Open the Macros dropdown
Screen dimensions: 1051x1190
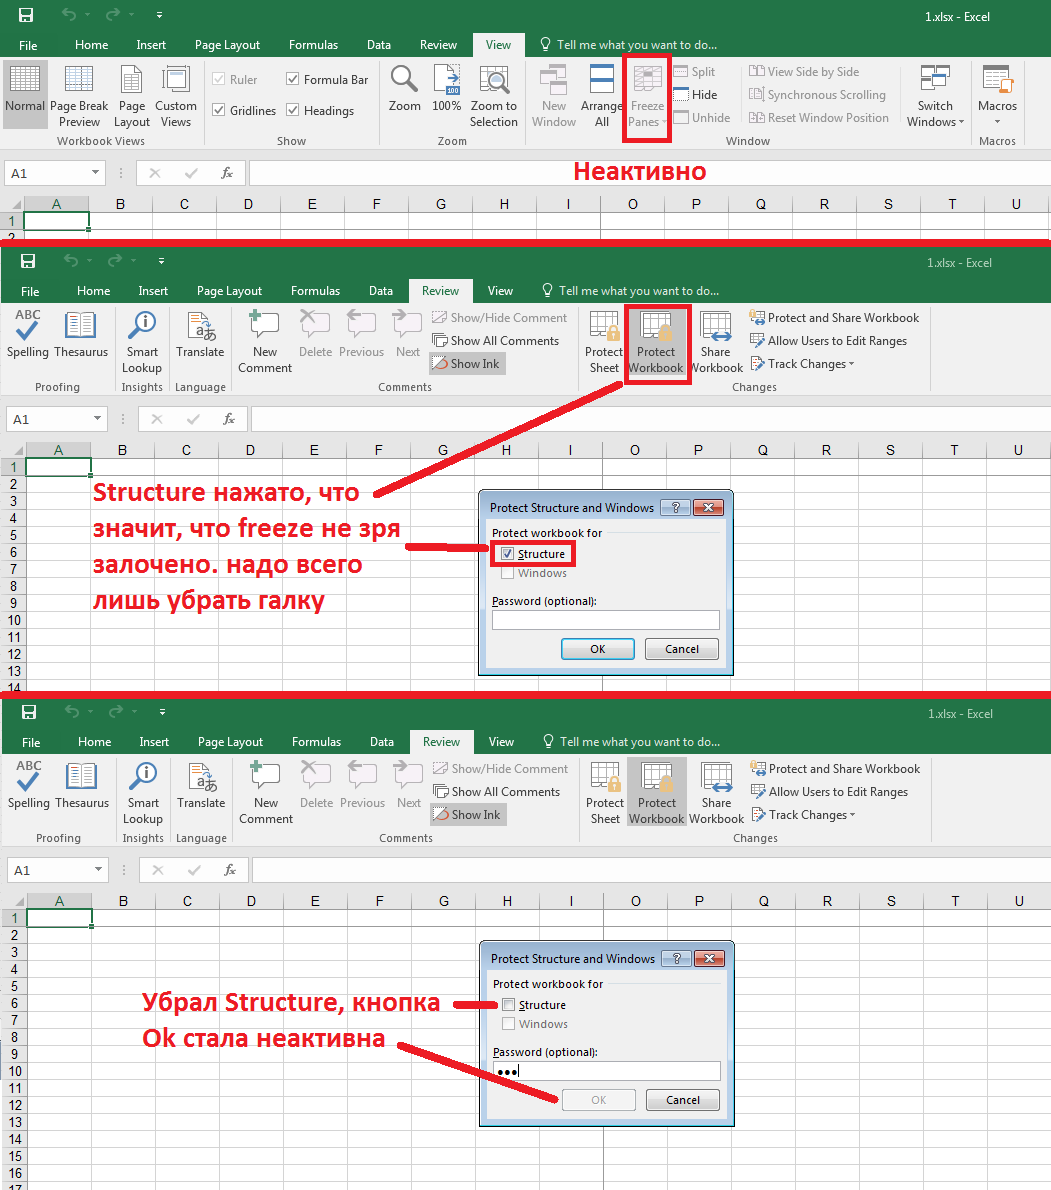tap(997, 96)
